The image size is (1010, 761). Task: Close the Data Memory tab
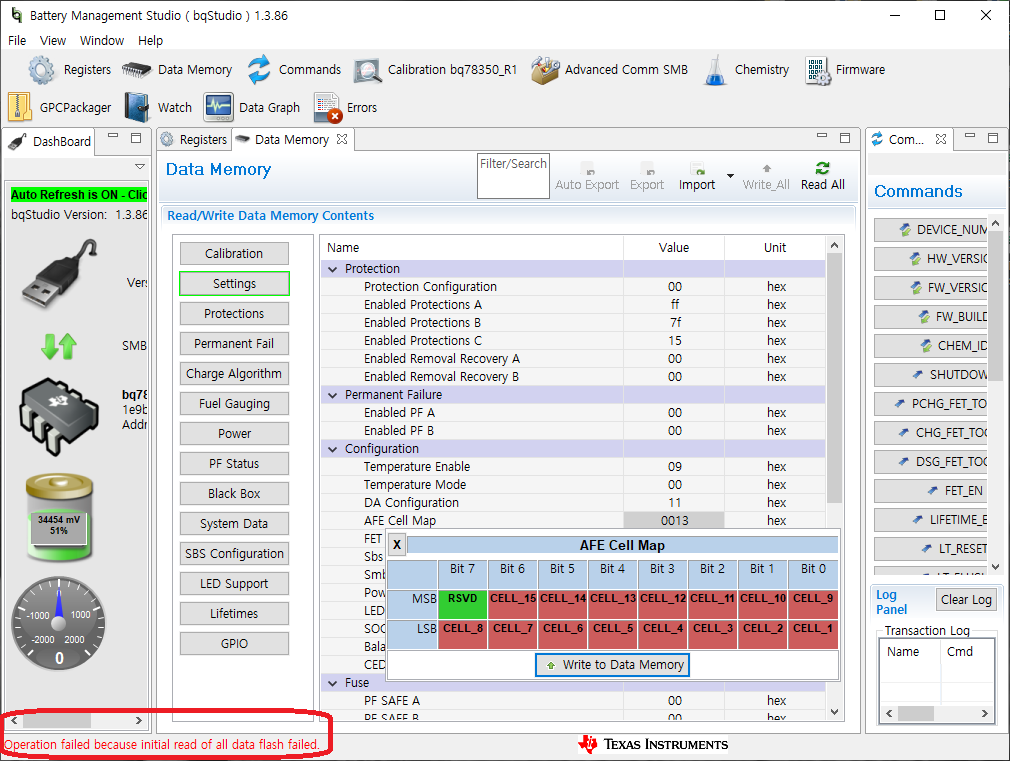pyautogui.click(x=342, y=139)
